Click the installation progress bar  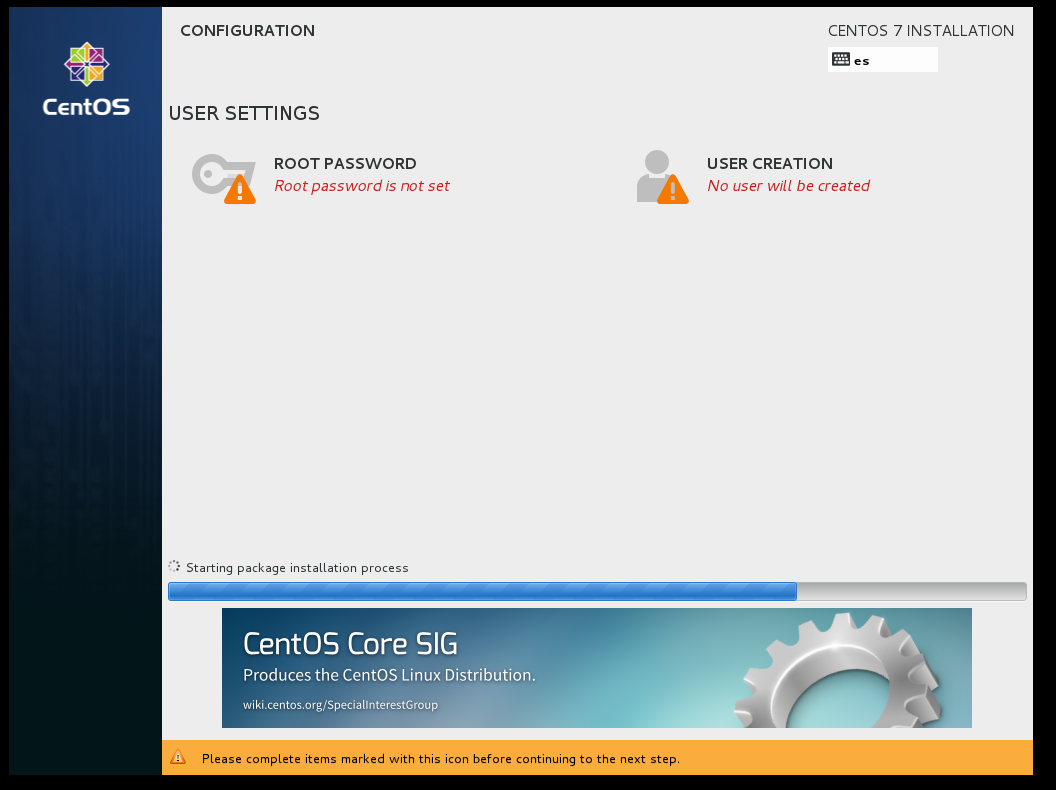(x=597, y=591)
